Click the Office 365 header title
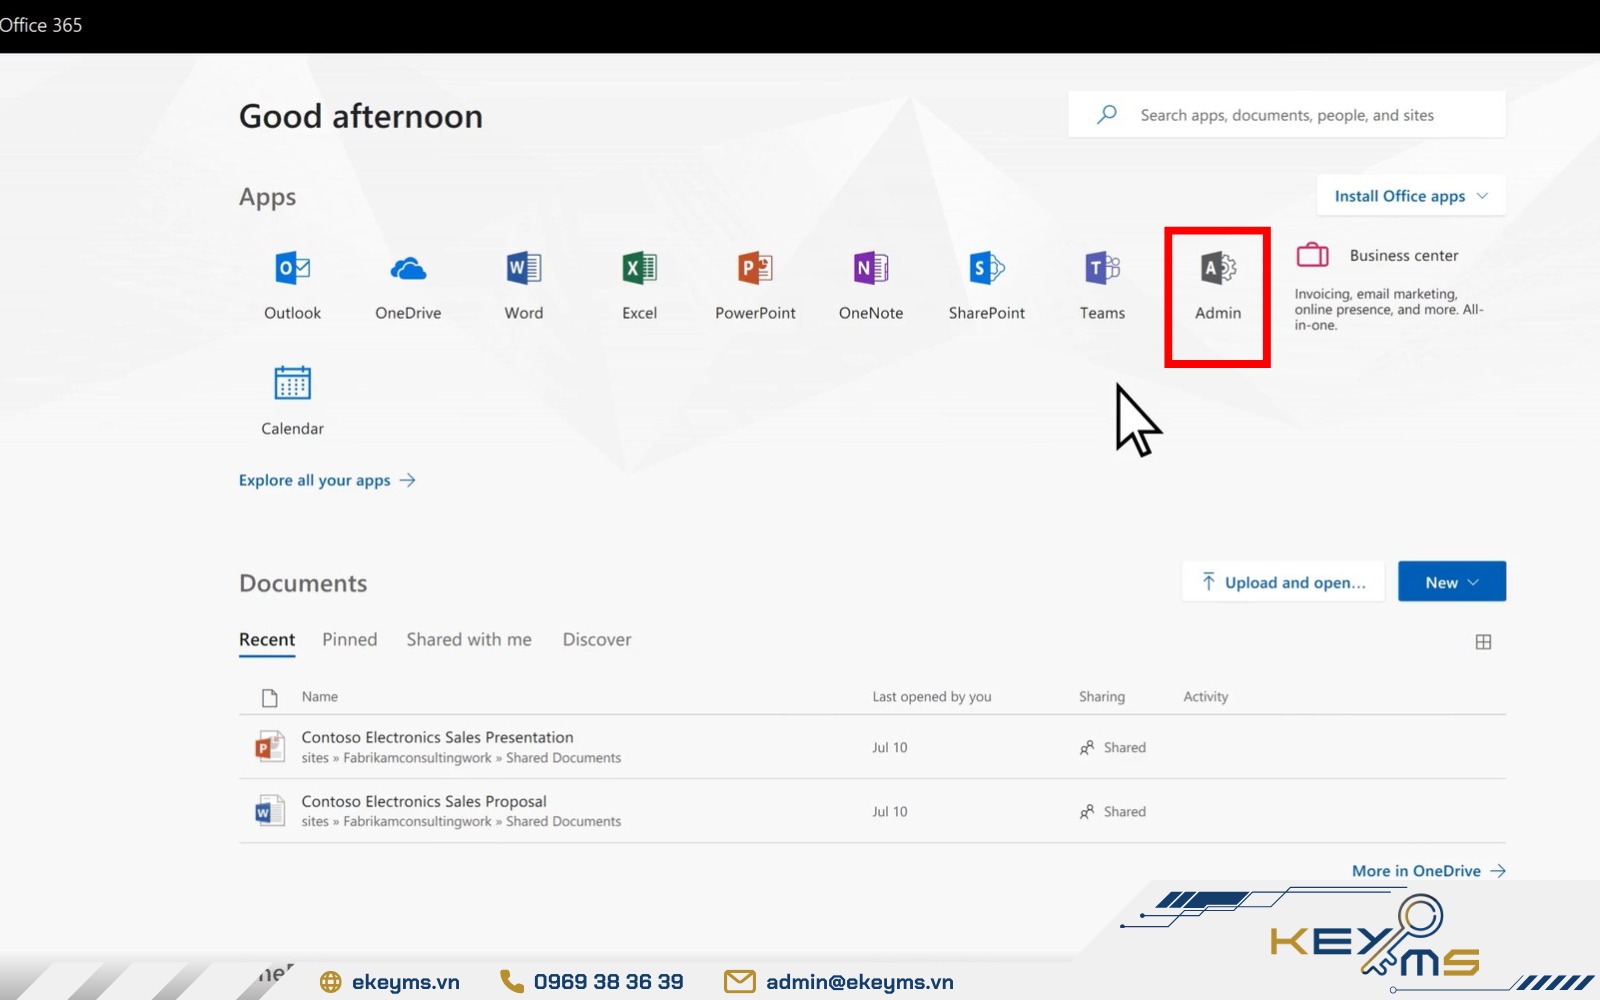Image resolution: width=1600 pixels, height=1000 pixels. click(41, 25)
